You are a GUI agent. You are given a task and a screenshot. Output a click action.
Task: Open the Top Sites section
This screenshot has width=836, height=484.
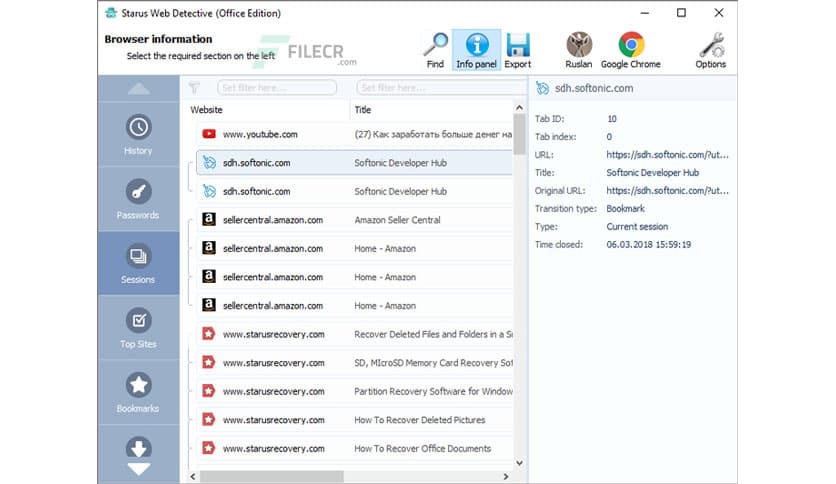[139, 328]
